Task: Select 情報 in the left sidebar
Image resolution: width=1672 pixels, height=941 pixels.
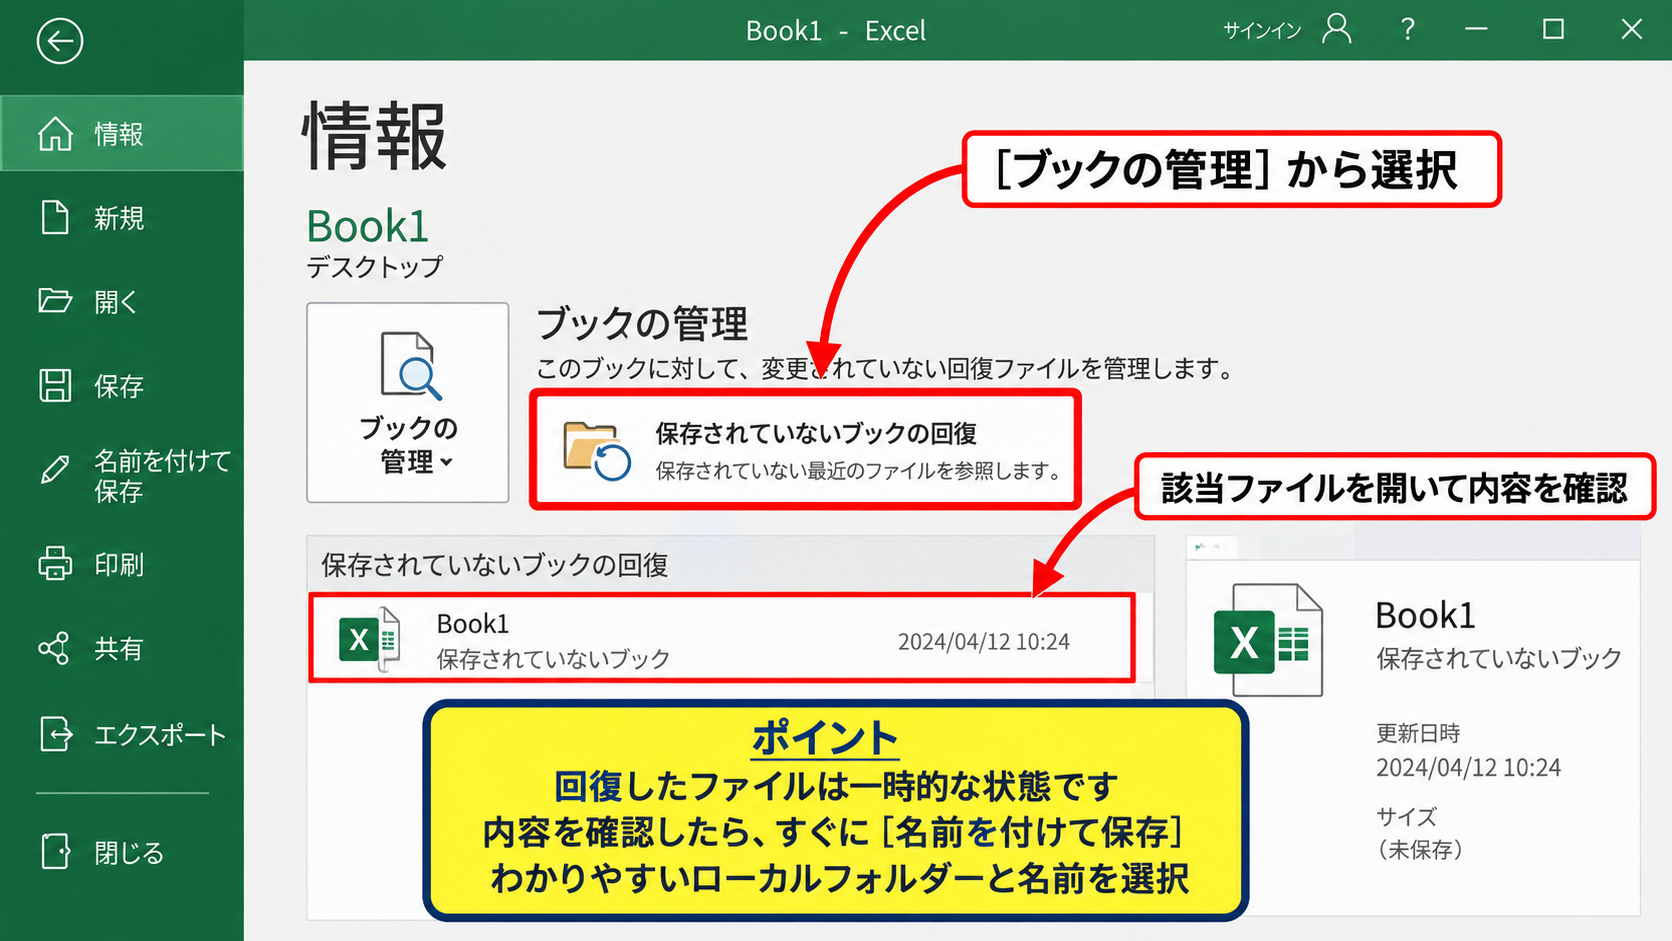Action: pyautogui.click(x=121, y=133)
